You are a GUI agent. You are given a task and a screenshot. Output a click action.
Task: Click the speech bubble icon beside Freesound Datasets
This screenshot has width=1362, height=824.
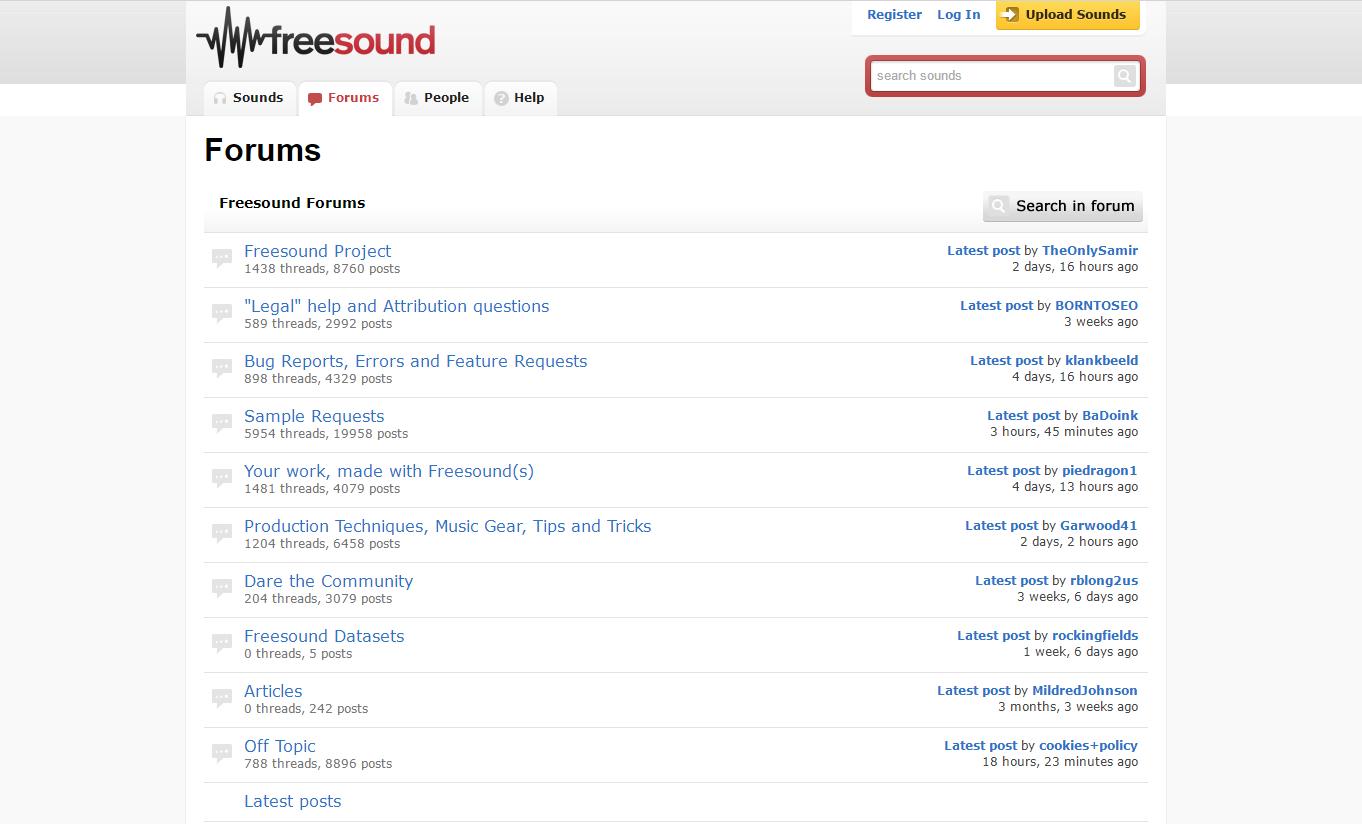[222, 644]
